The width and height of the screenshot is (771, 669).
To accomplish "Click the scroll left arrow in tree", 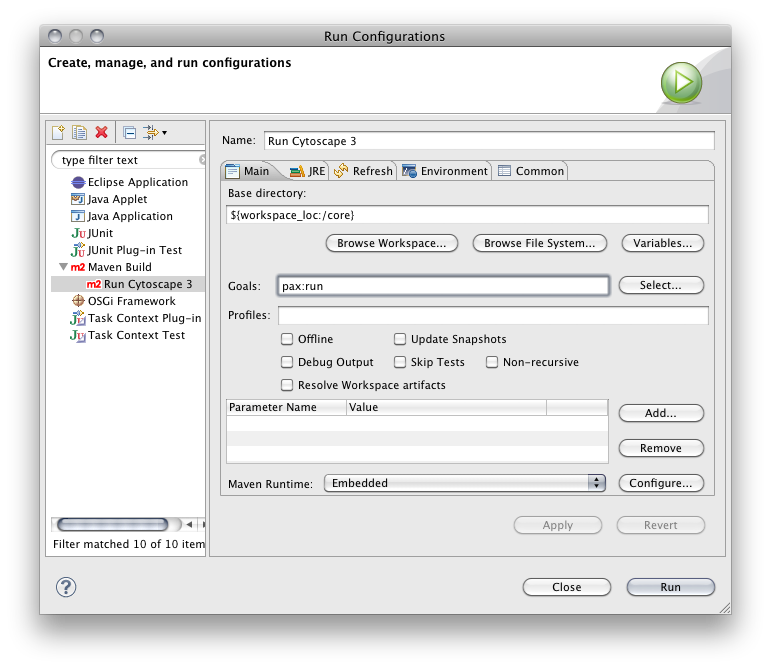I will coord(190,525).
